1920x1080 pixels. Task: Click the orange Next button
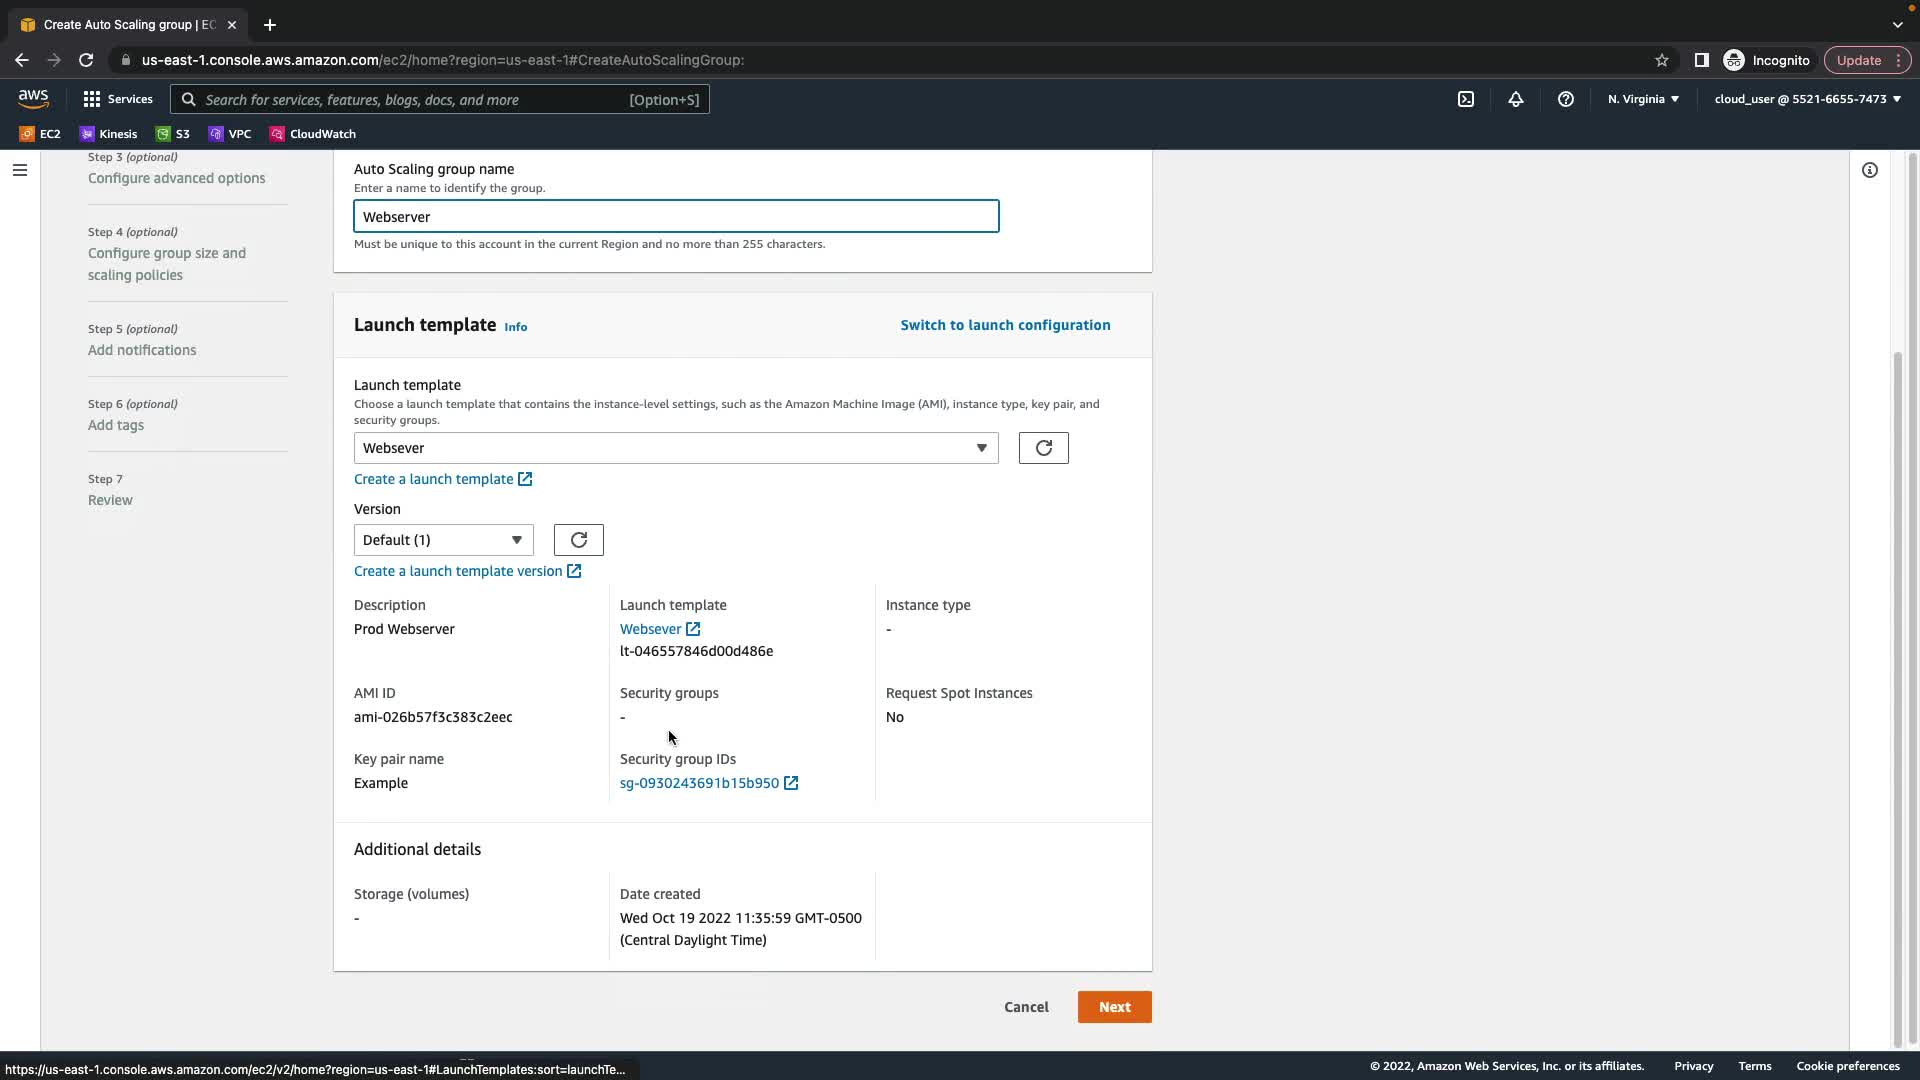(x=1114, y=1007)
